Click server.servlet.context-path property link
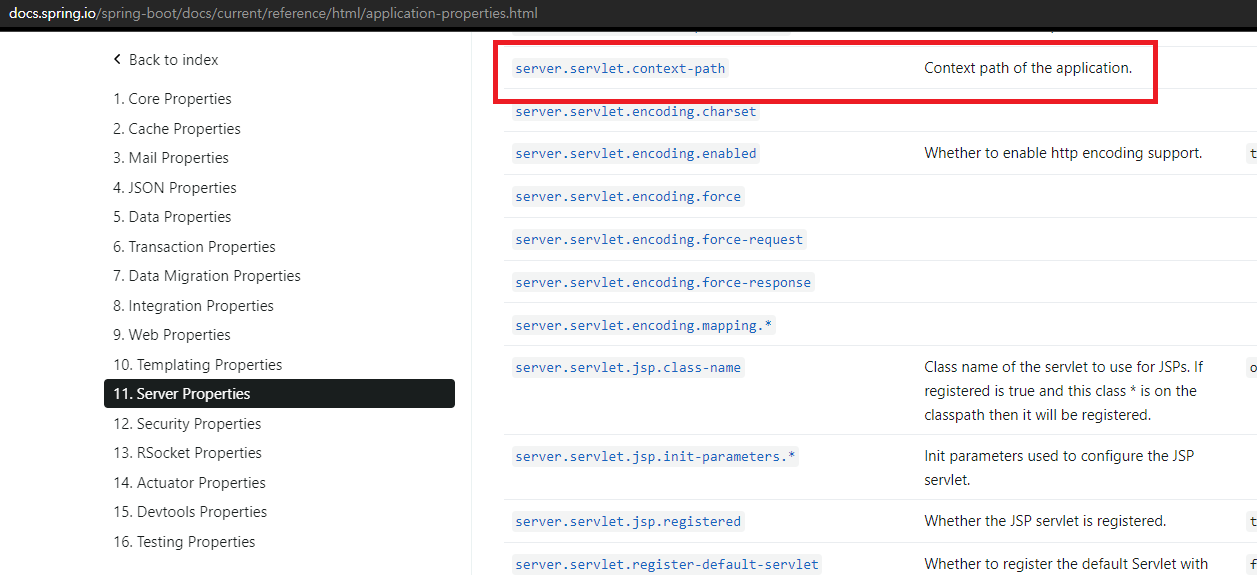 click(x=619, y=69)
